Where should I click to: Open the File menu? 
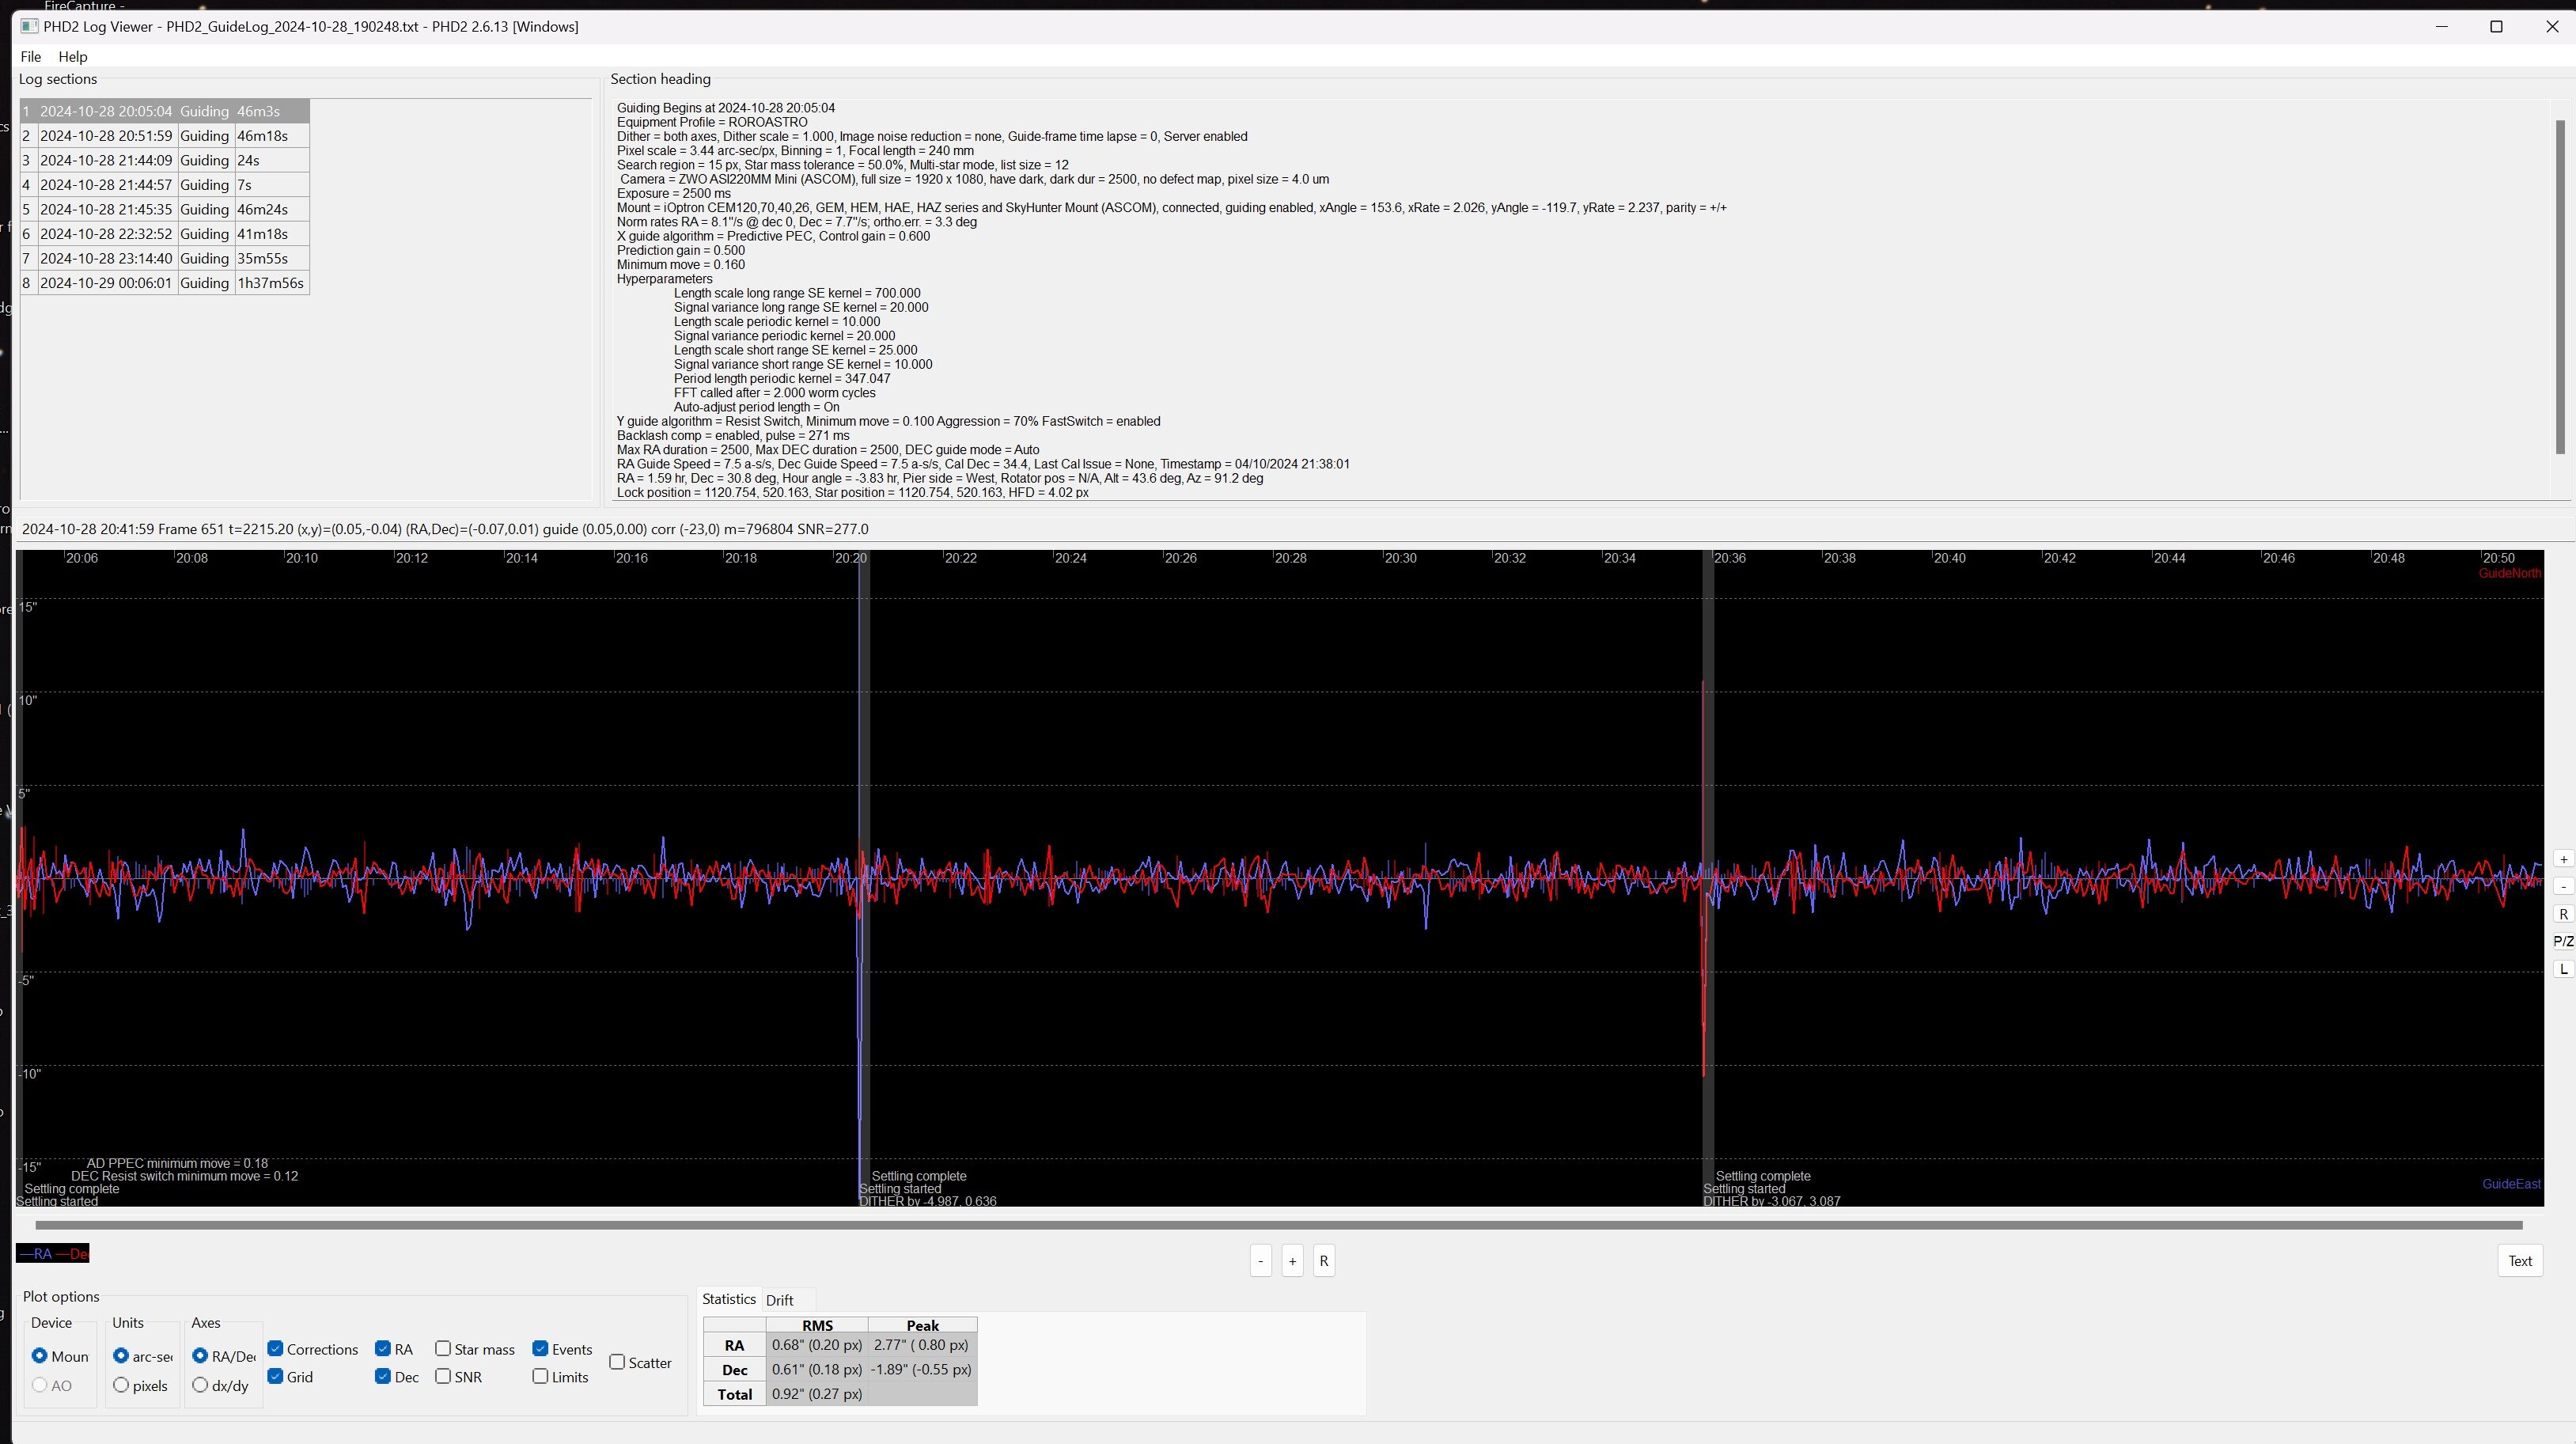(30, 56)
